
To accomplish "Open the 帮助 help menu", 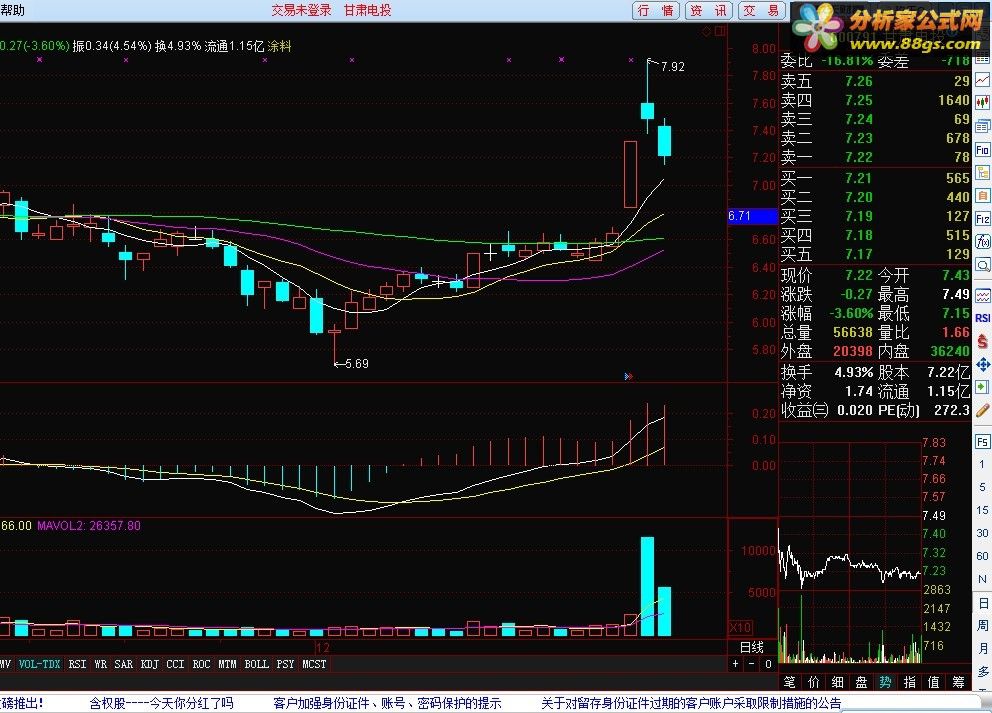I will click(13, 10).
